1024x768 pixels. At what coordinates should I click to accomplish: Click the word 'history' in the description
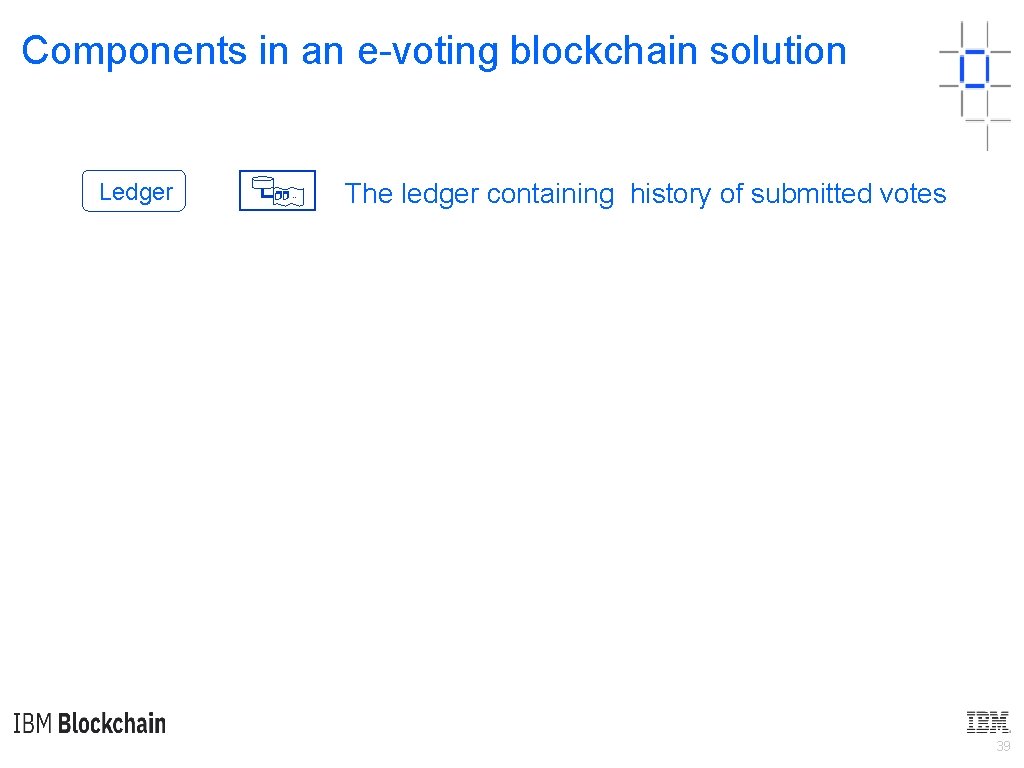pos(672,193)
